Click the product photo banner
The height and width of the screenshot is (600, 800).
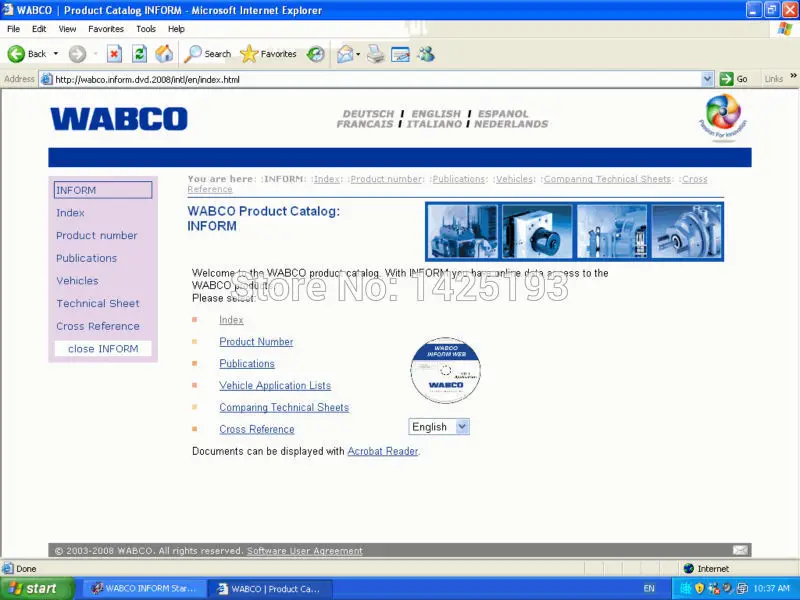574,232
